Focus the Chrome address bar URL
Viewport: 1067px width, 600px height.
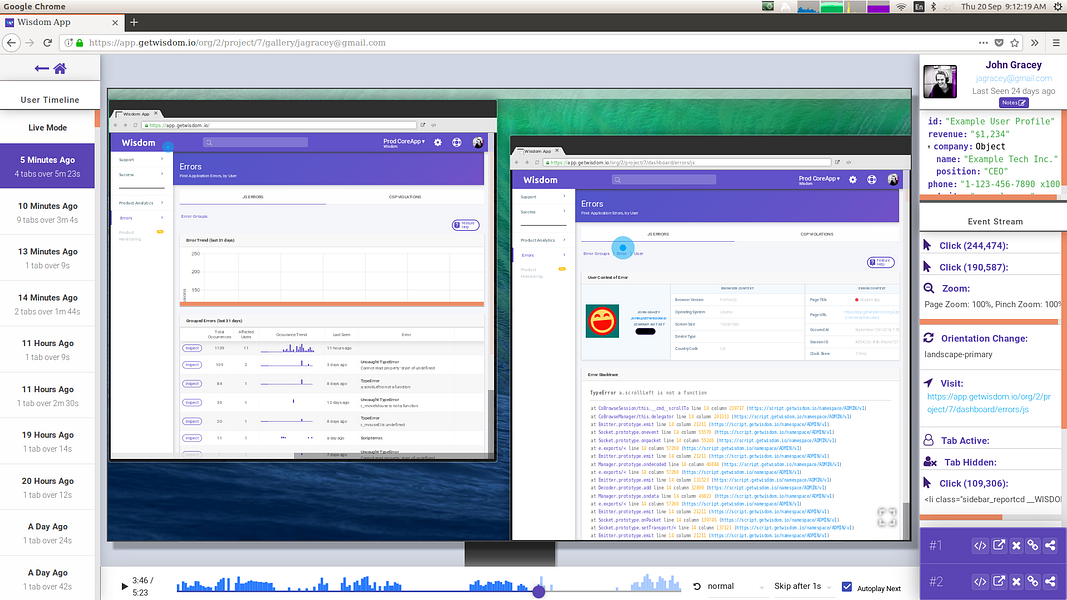(x=237, y=42)
